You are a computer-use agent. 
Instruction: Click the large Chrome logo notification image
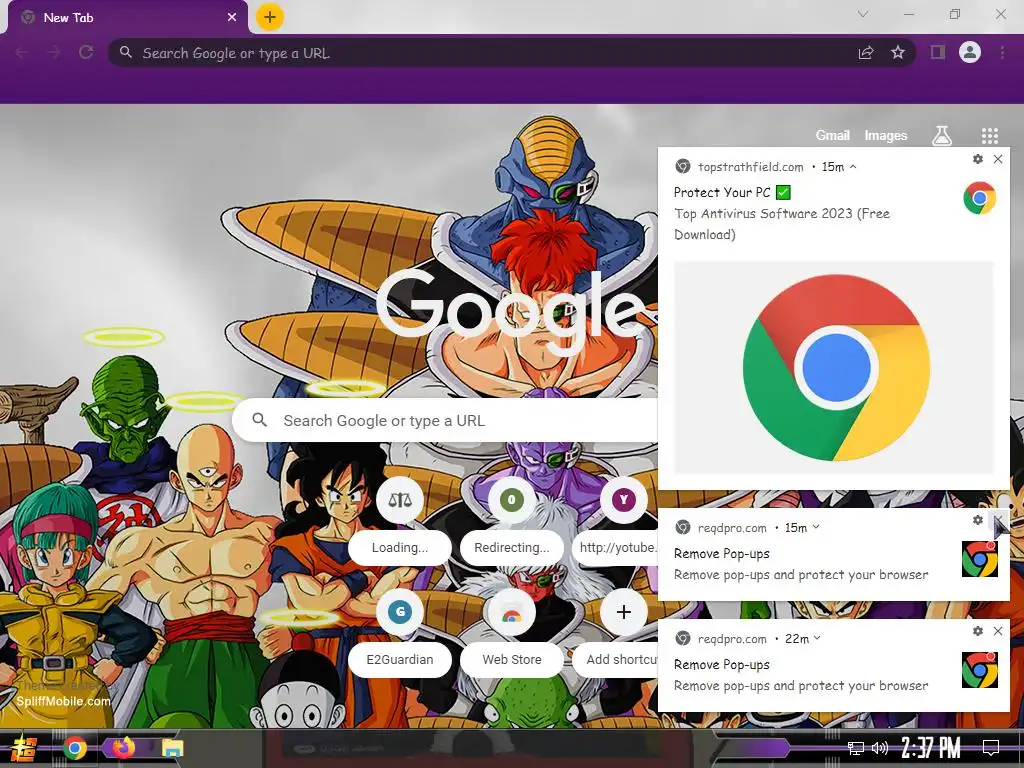tap(834, 367)
